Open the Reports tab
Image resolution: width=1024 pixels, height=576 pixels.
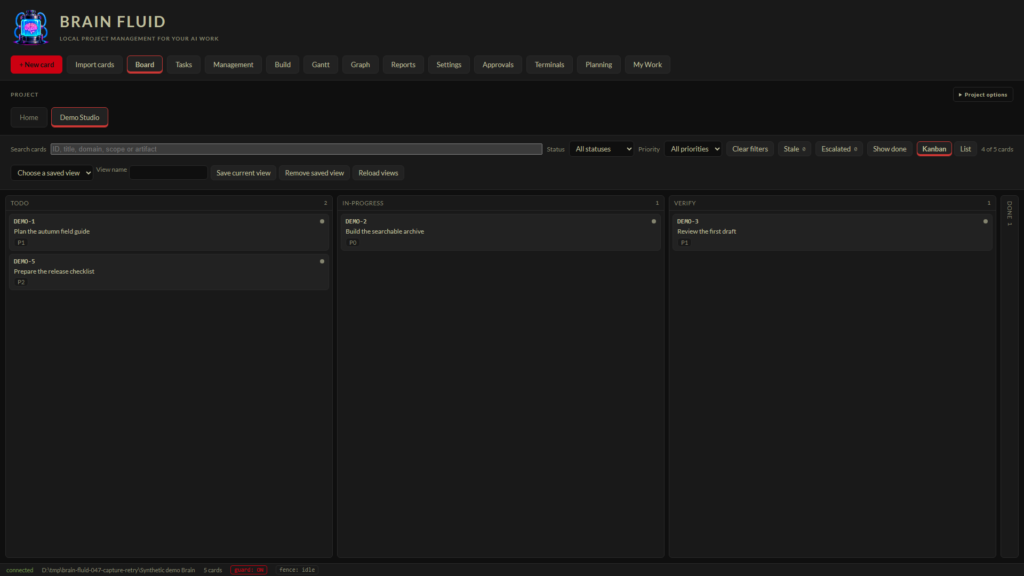coord(403,65)
